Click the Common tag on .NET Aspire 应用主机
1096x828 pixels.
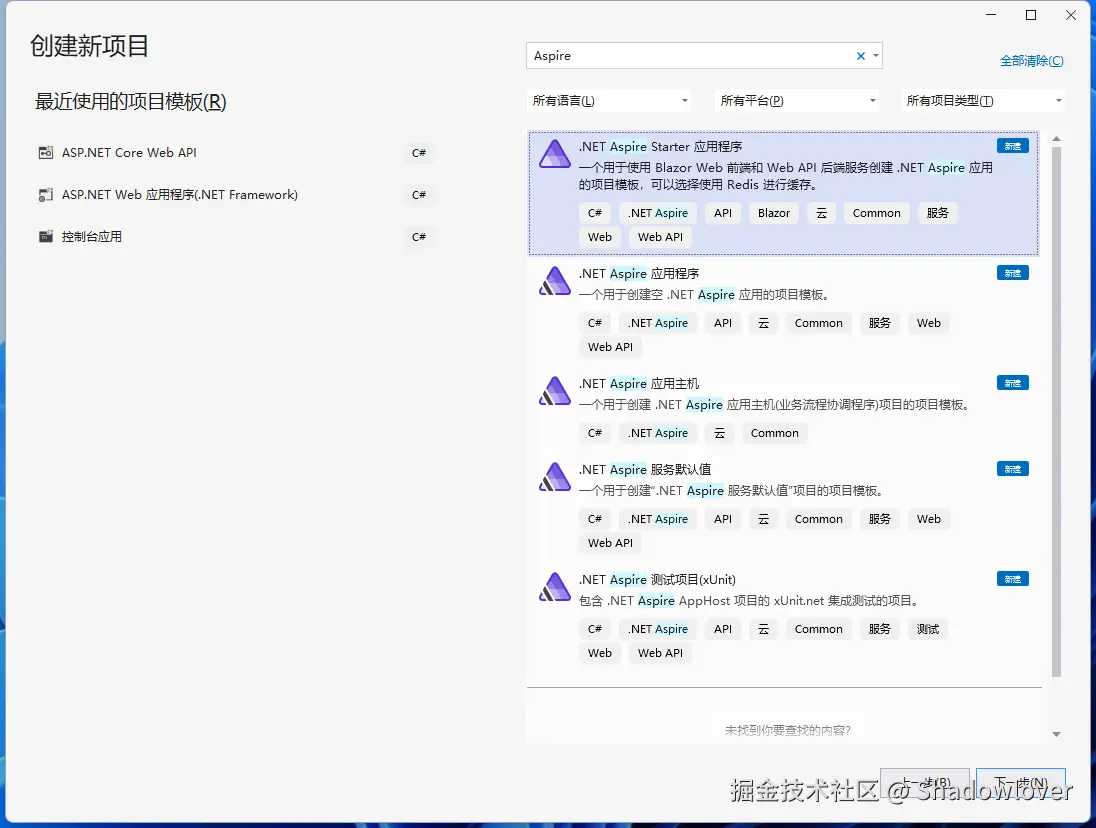(774, 433)
